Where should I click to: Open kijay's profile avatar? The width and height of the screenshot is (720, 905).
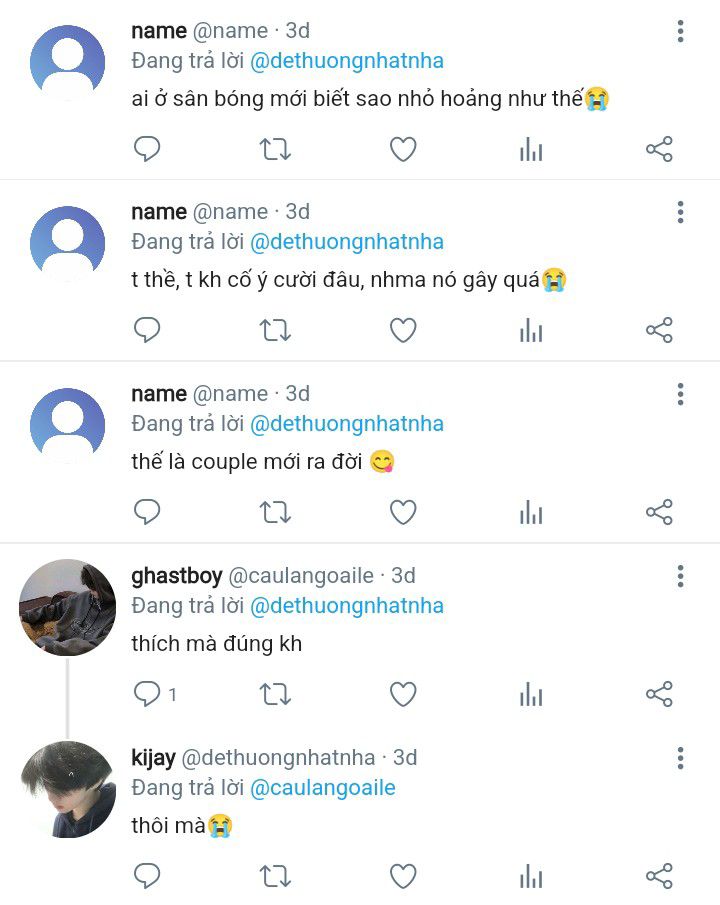click(x=68, y=789)
